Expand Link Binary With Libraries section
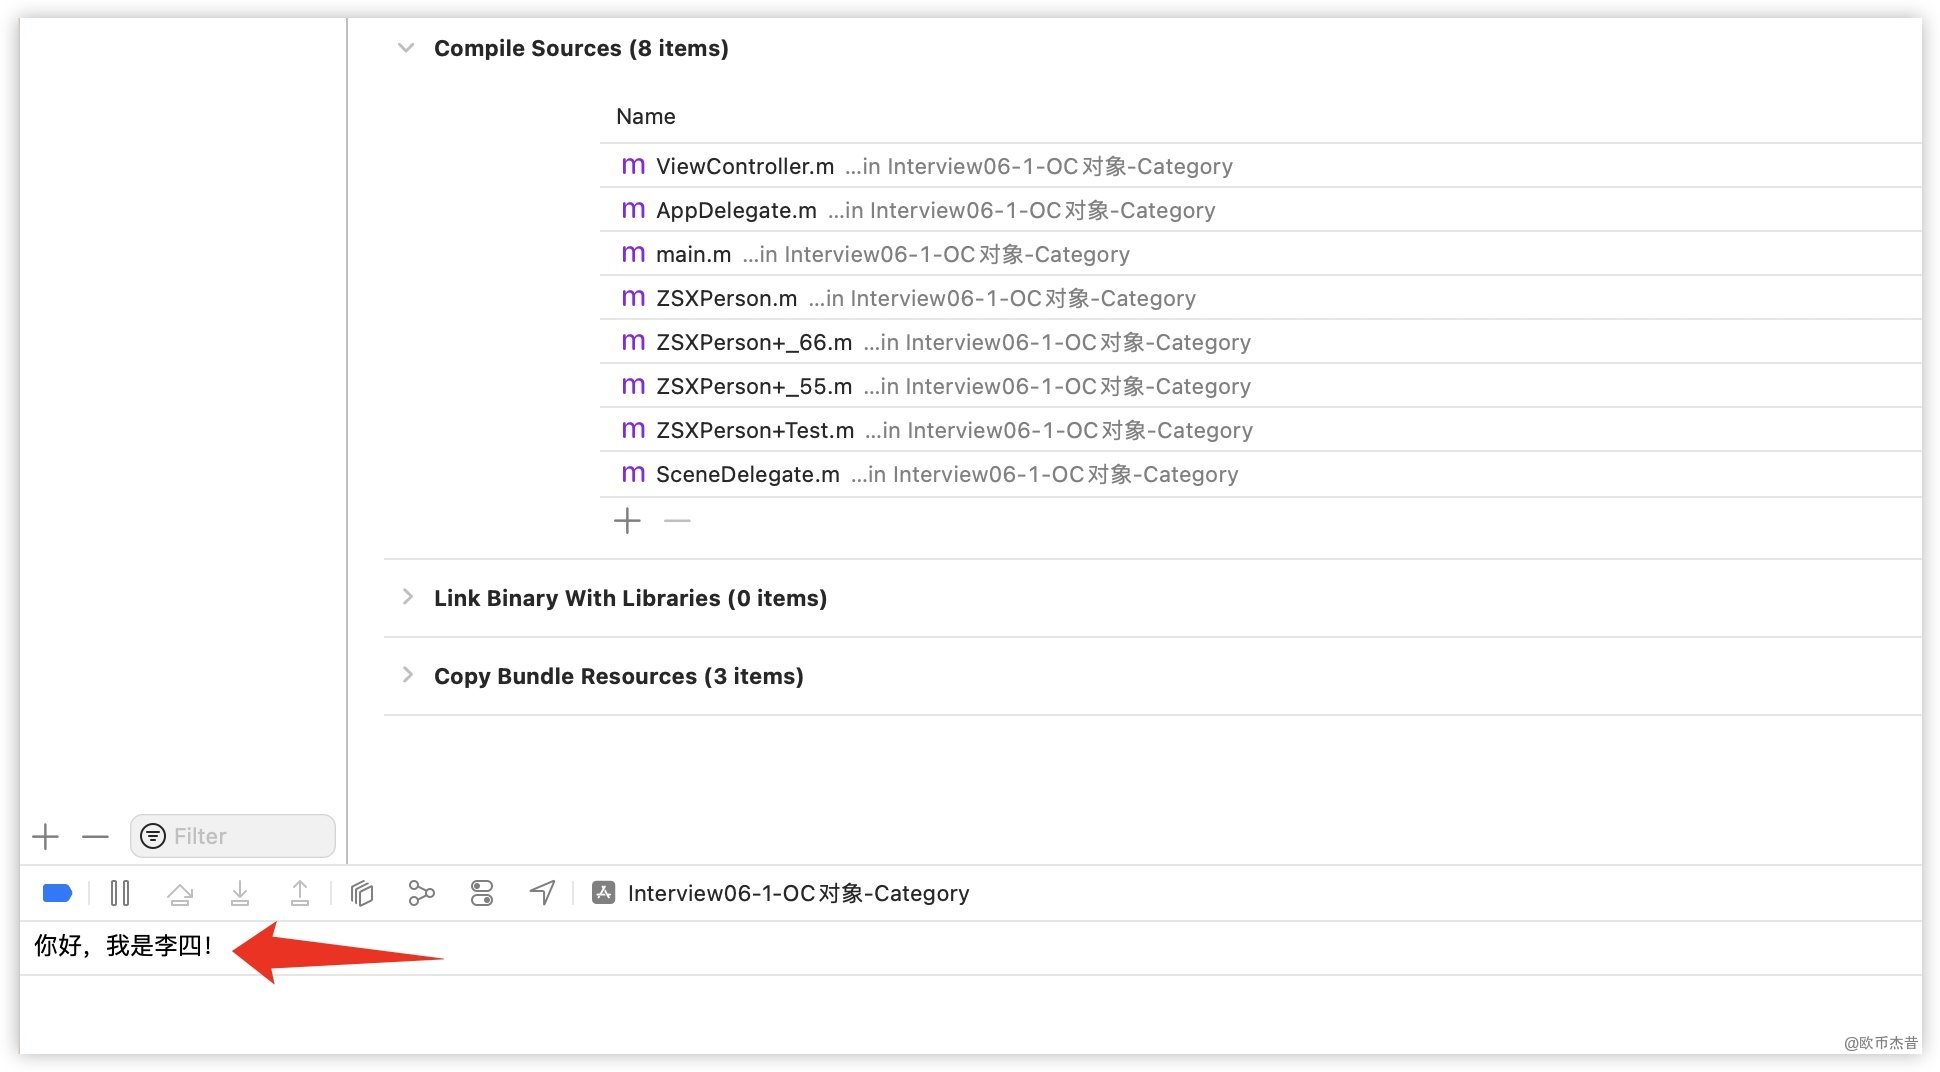 [x=407, y=598]
